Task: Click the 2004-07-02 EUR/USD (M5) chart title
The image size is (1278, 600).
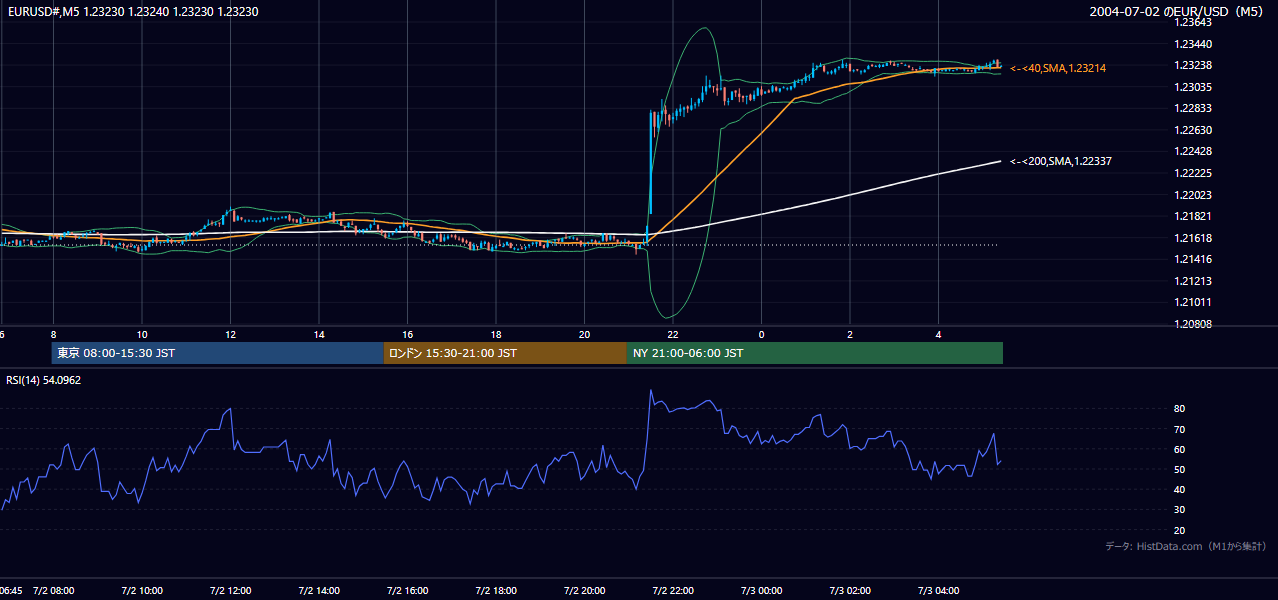Action: (1178, 12)
